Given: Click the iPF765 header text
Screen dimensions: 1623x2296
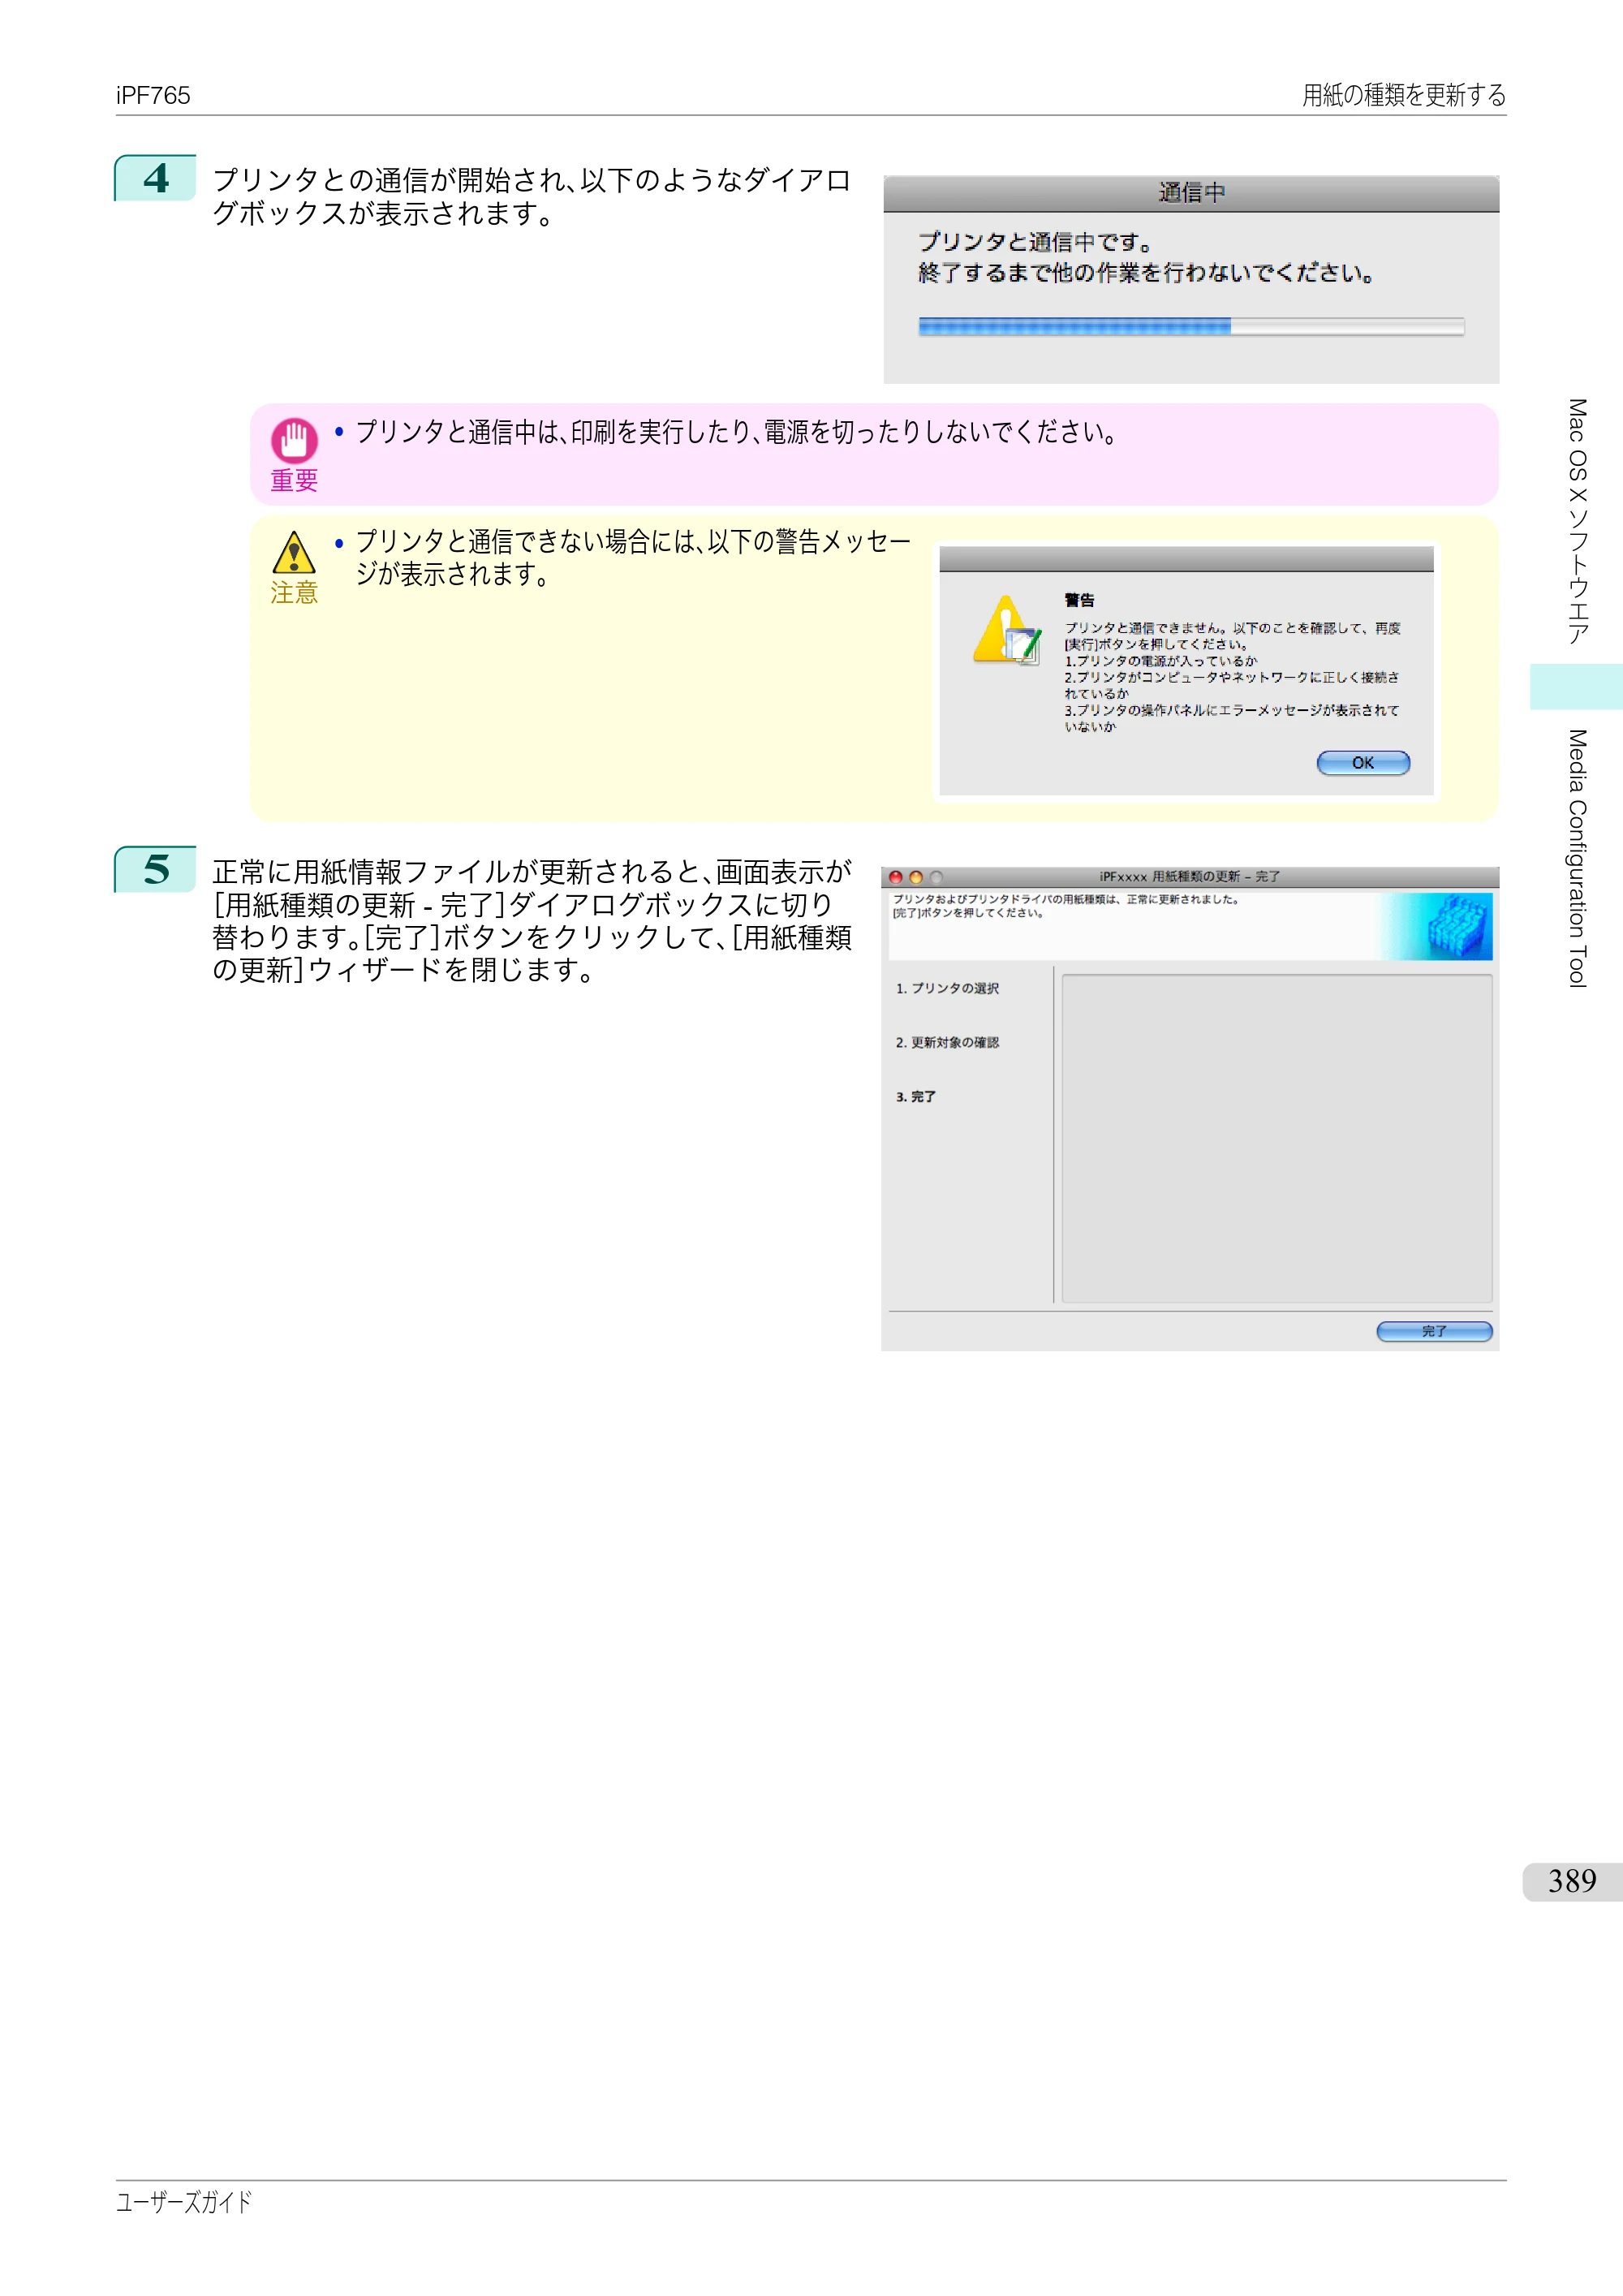Looking at the screenshot, I should tap(153, 95).
